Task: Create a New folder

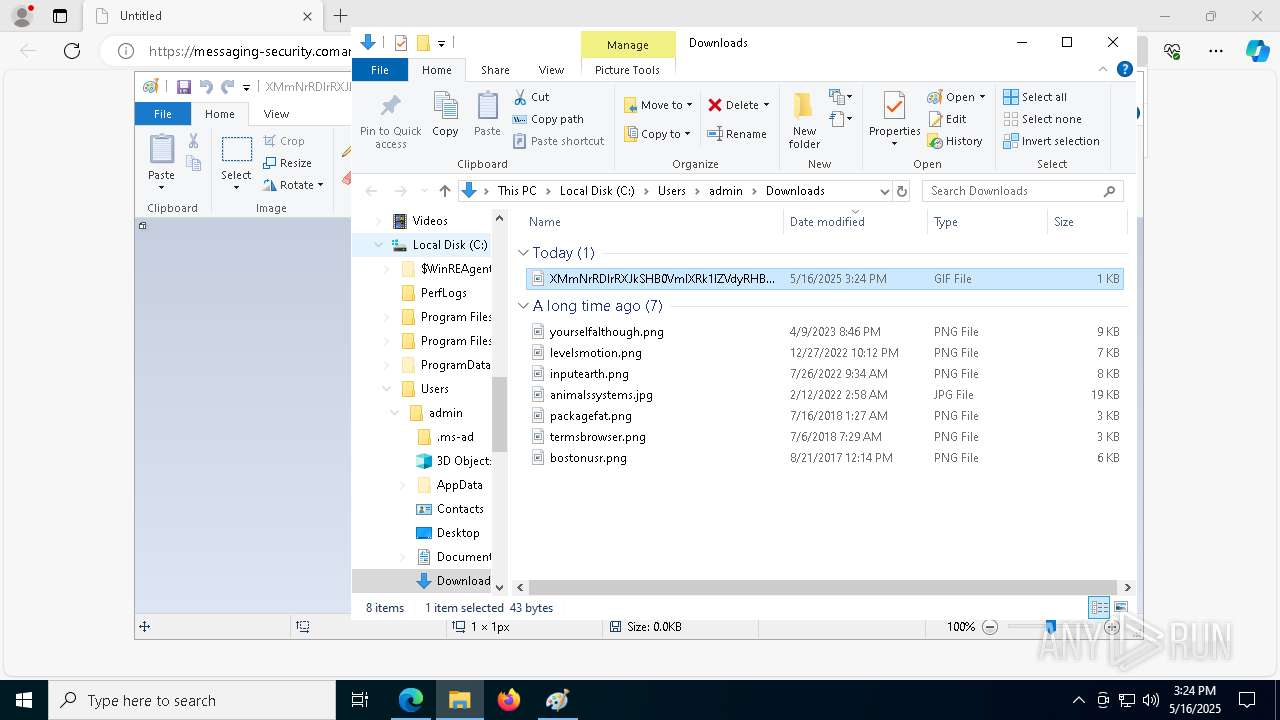Action: click(804, 120)
